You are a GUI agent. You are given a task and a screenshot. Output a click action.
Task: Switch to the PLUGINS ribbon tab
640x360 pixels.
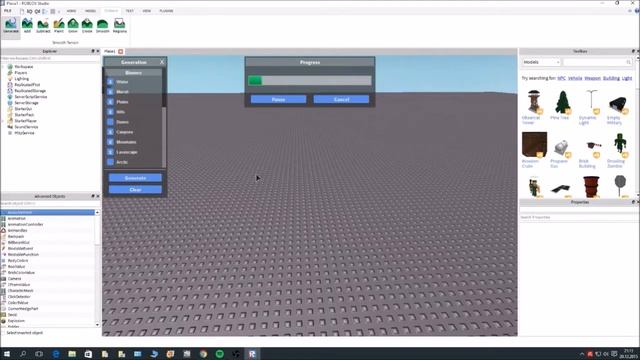point(166,11)
